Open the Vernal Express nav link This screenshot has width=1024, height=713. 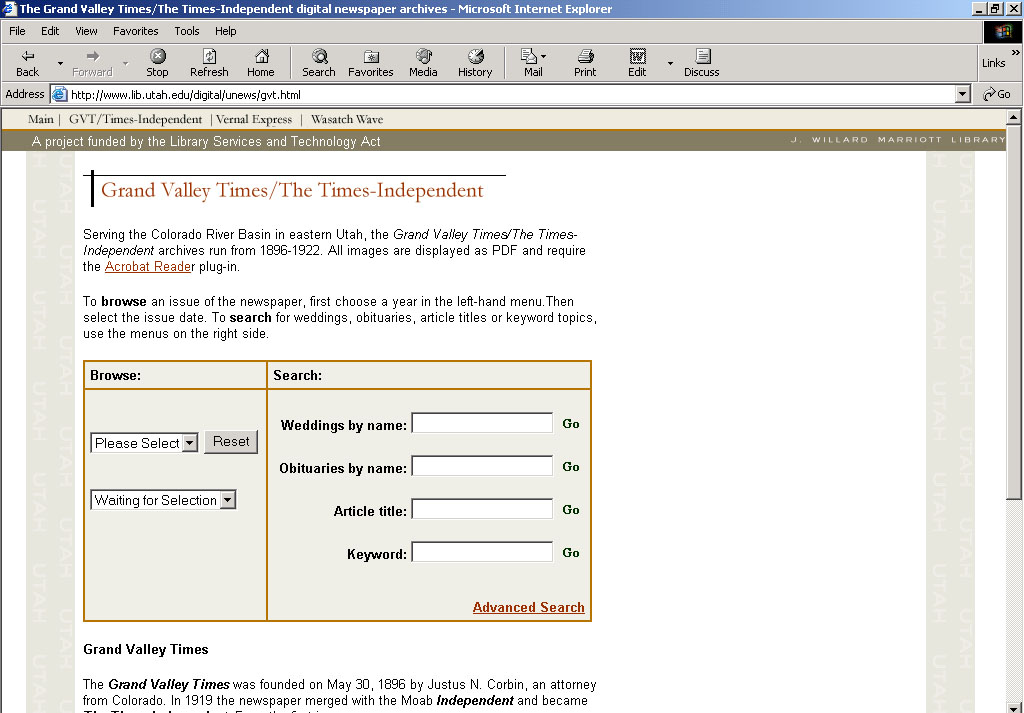coord(253,119)
